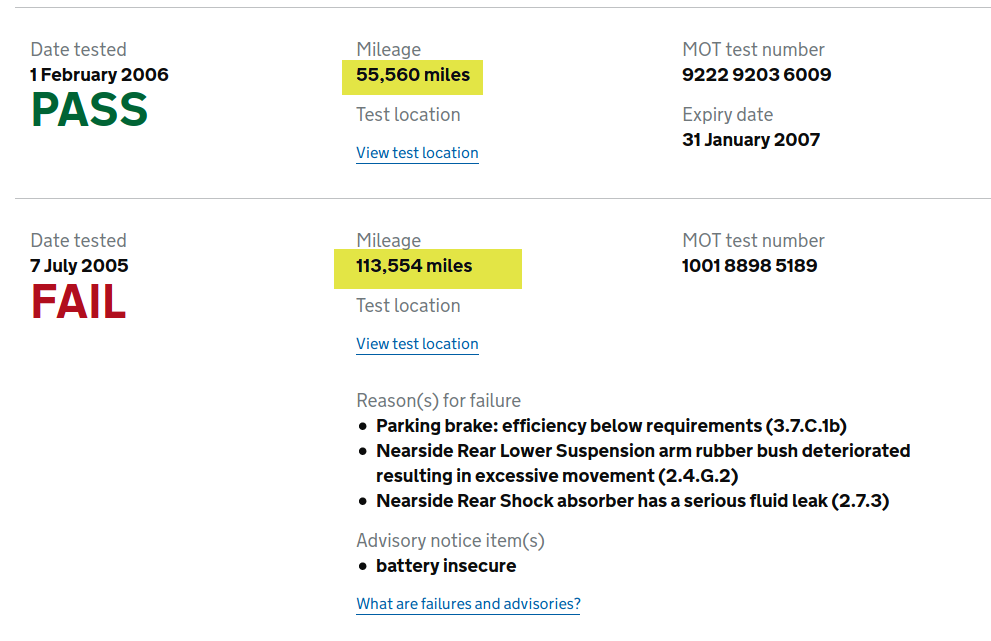This screenshot has width=991, height=641.
Task: Click the Expiry date label
Action: tap(727, 114)
